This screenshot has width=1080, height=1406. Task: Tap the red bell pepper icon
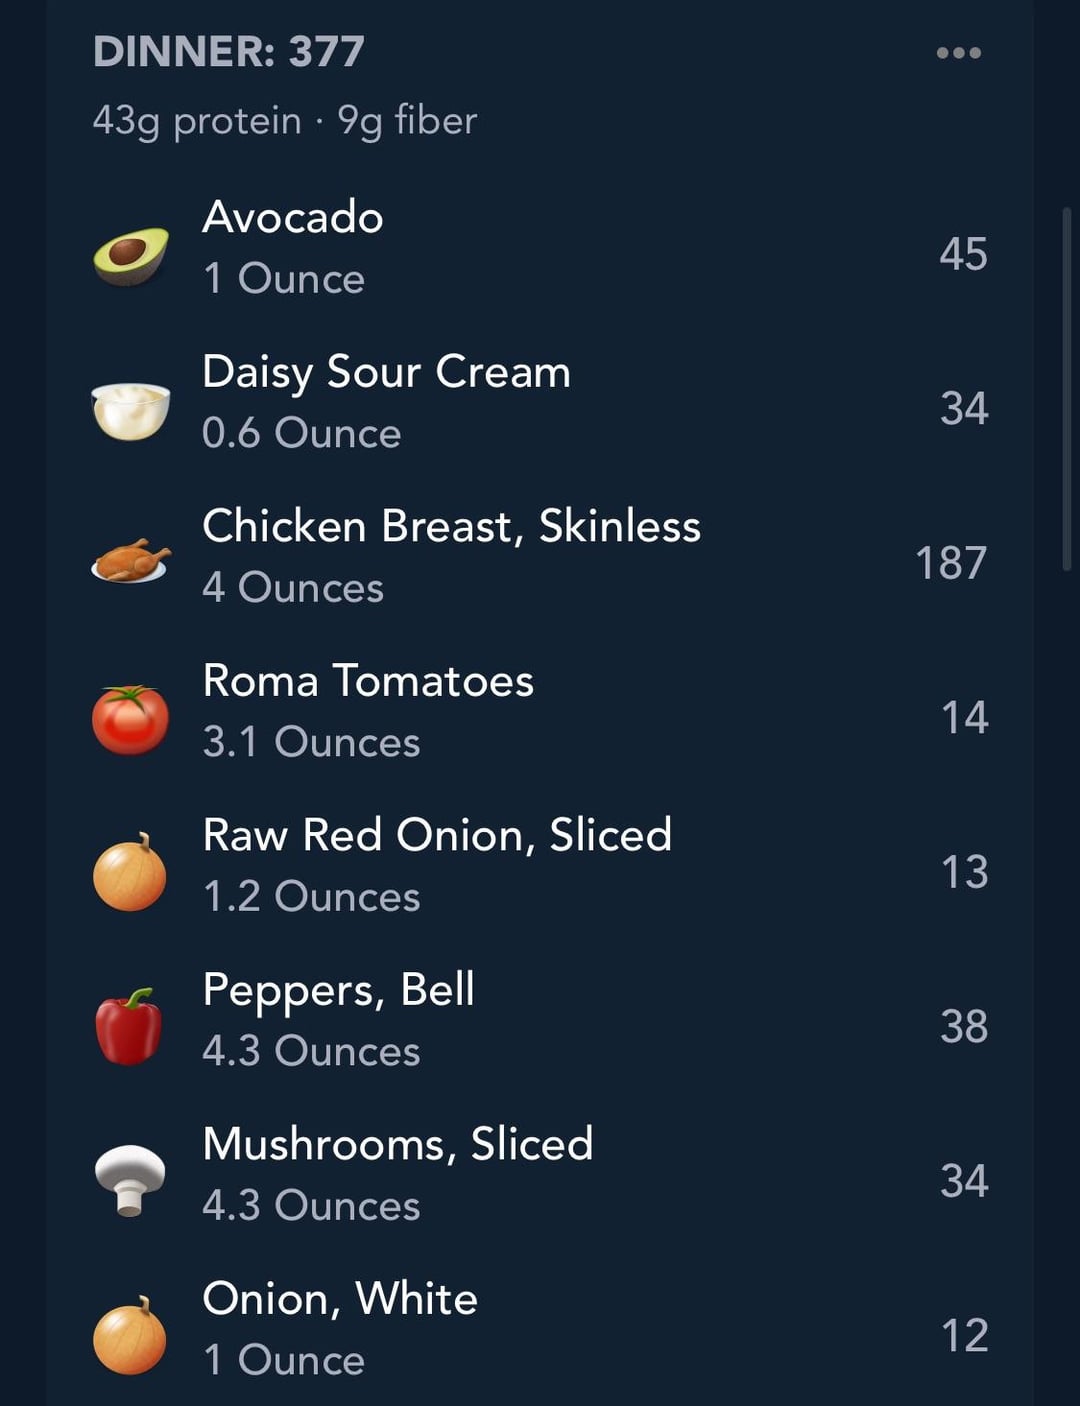point(129,1027)
